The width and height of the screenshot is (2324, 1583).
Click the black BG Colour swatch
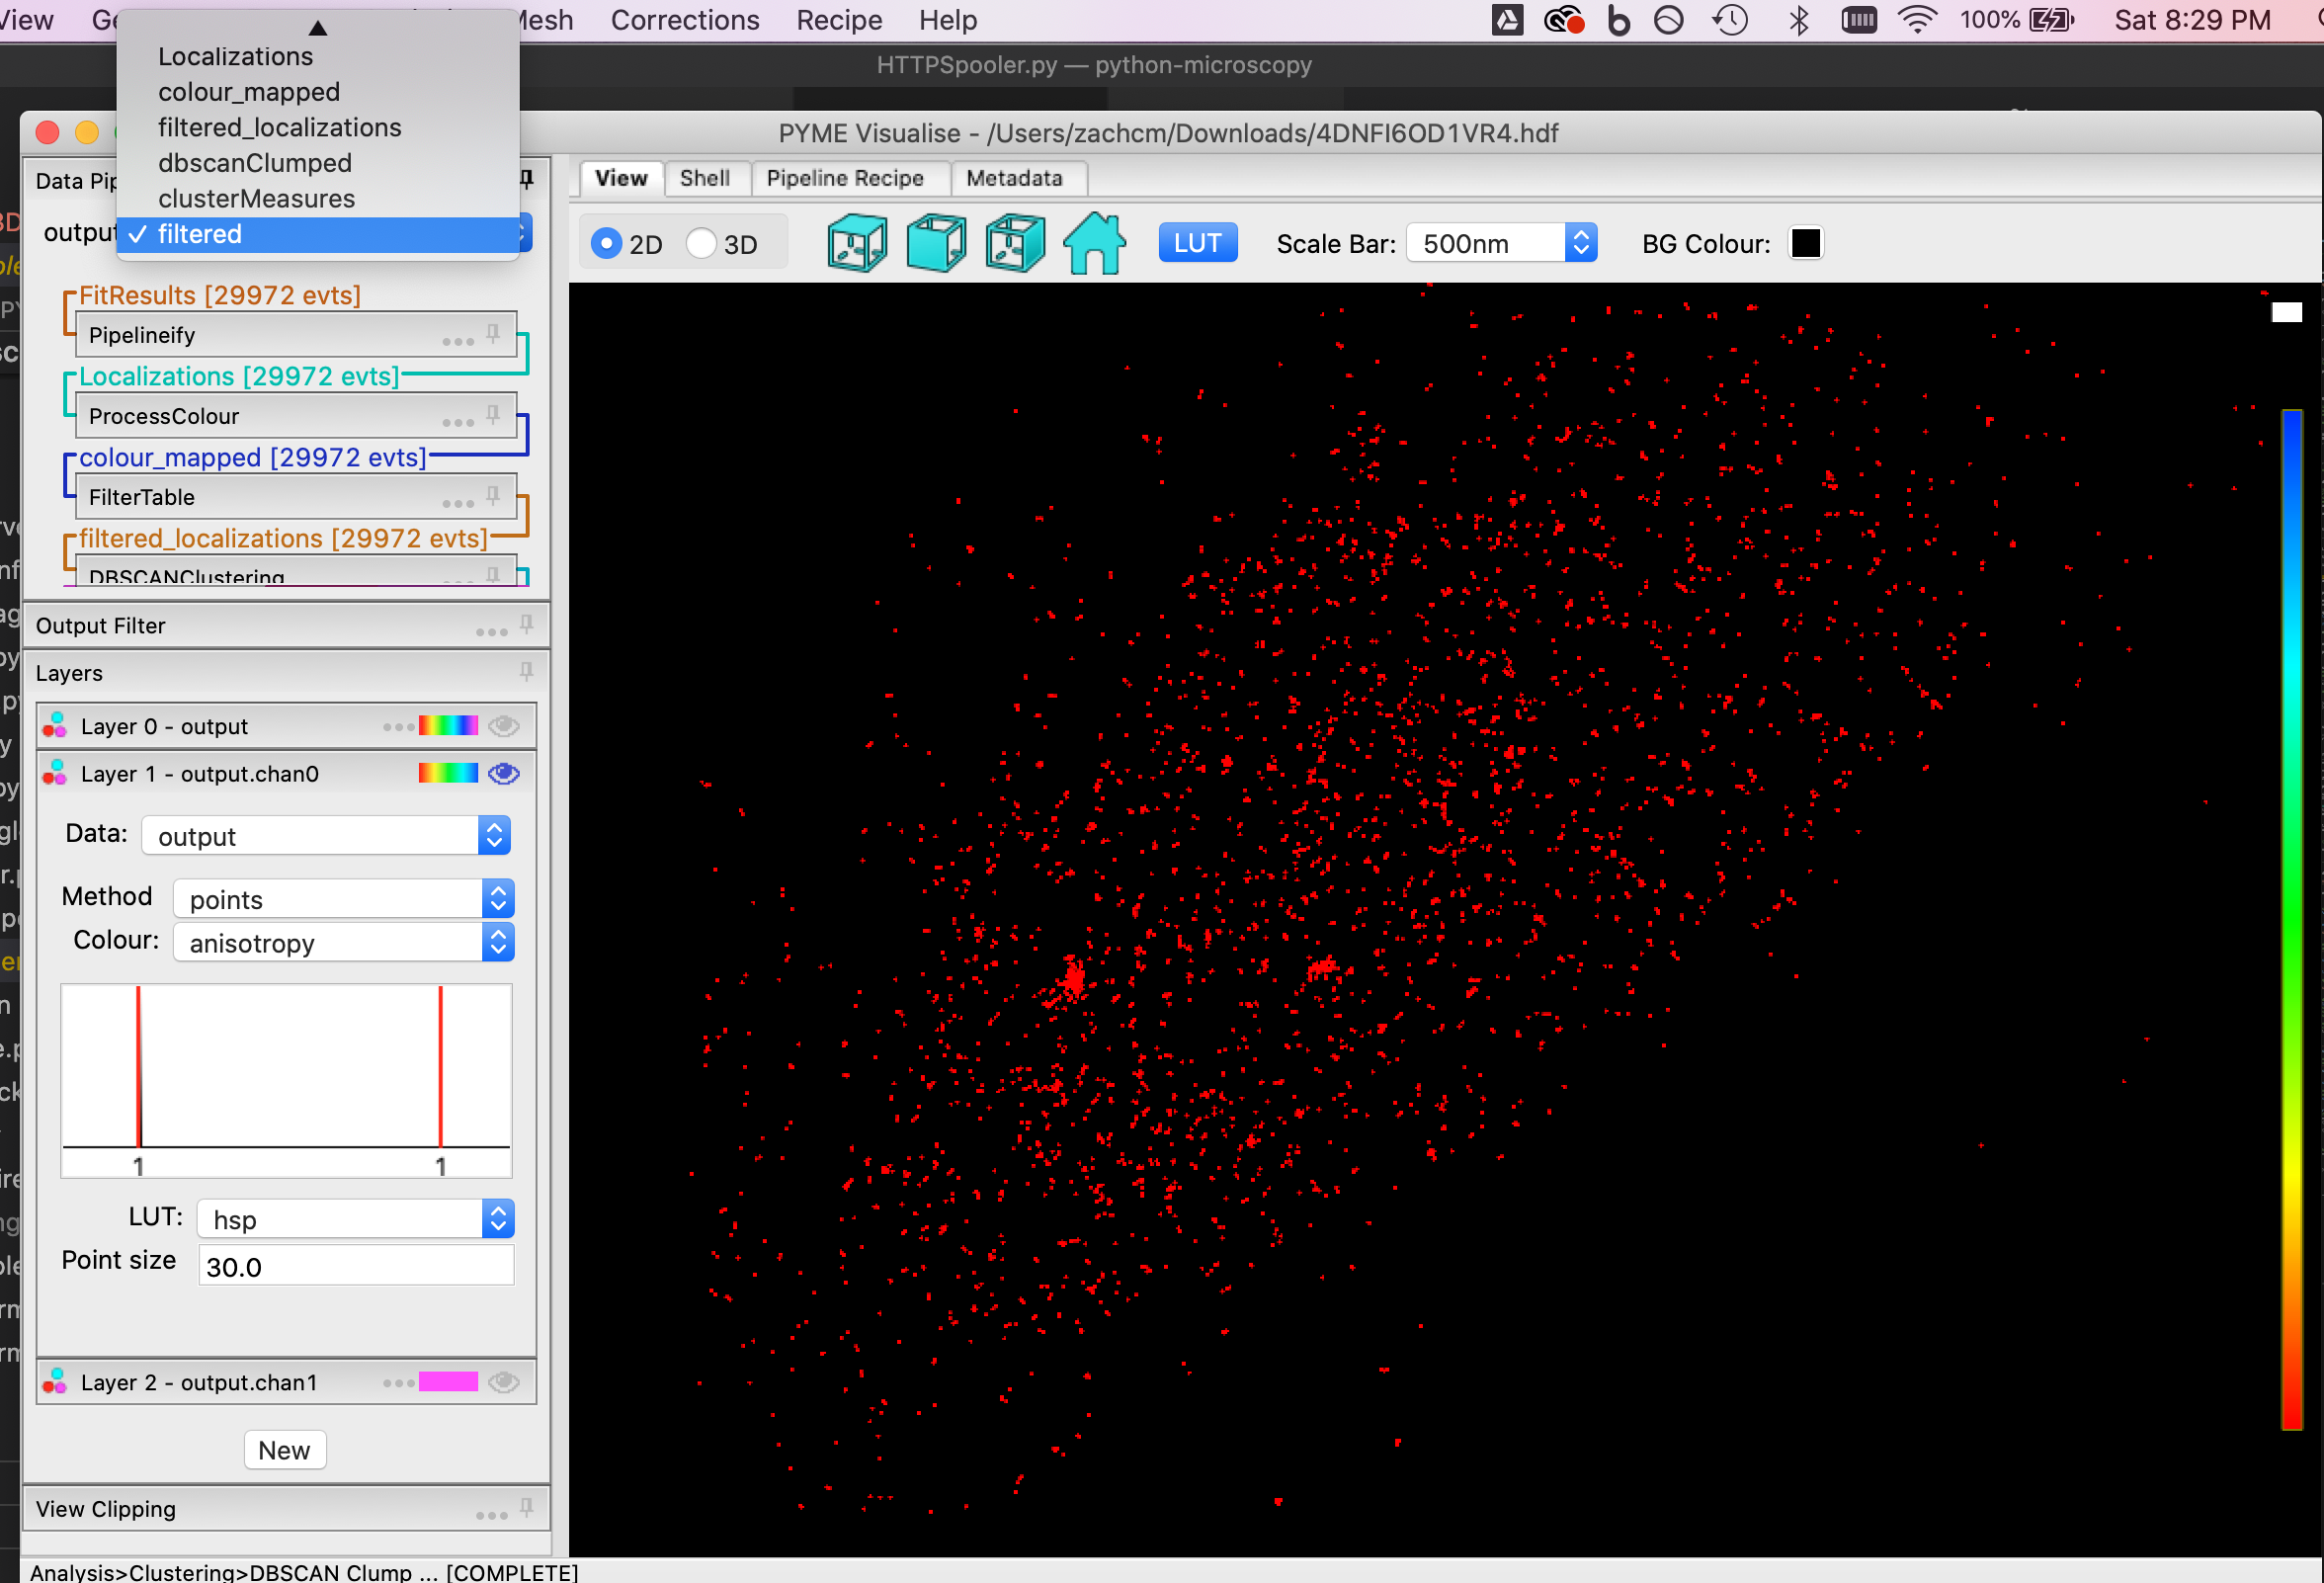coord(1805,243)
